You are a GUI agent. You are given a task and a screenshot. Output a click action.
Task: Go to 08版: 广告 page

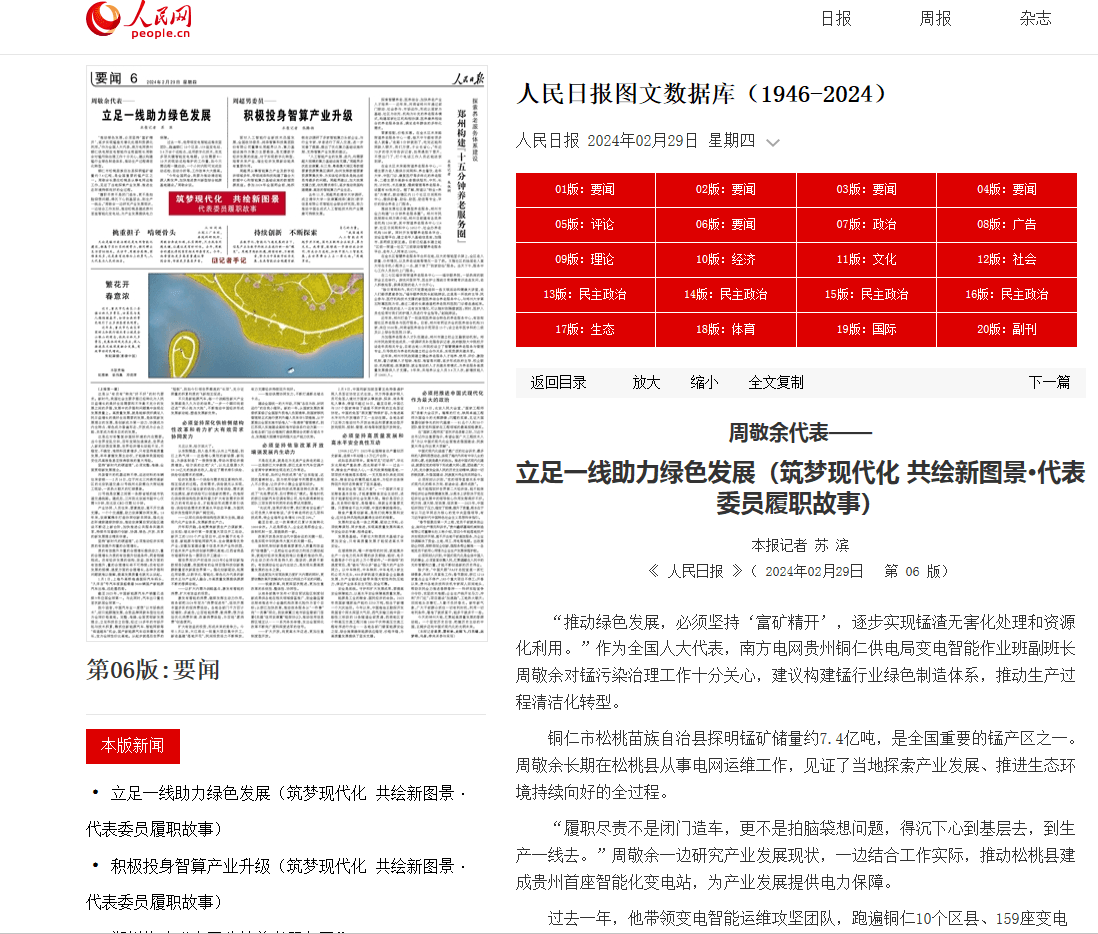pyautogui.click(x=1007, y=225)
